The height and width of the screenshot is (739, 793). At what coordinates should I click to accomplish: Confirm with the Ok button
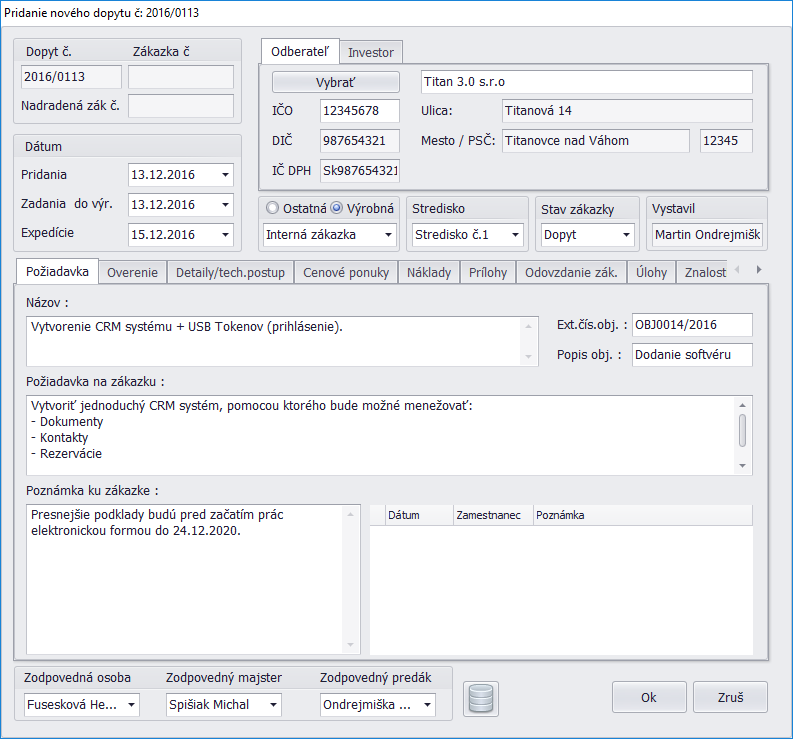649,697
